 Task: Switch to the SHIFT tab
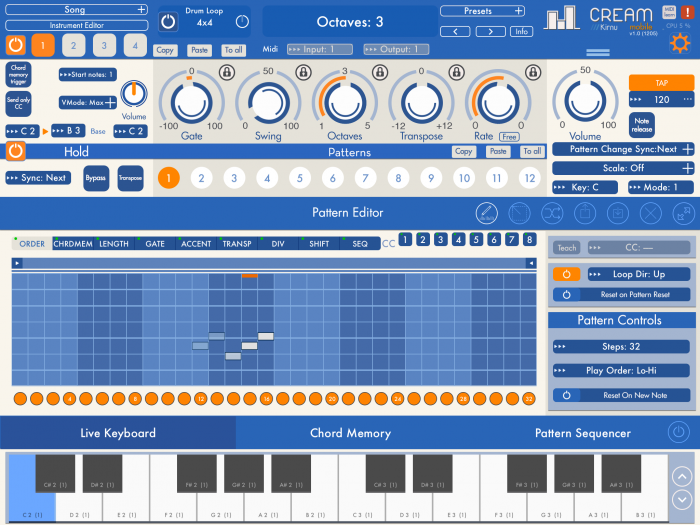pos(319,244)
